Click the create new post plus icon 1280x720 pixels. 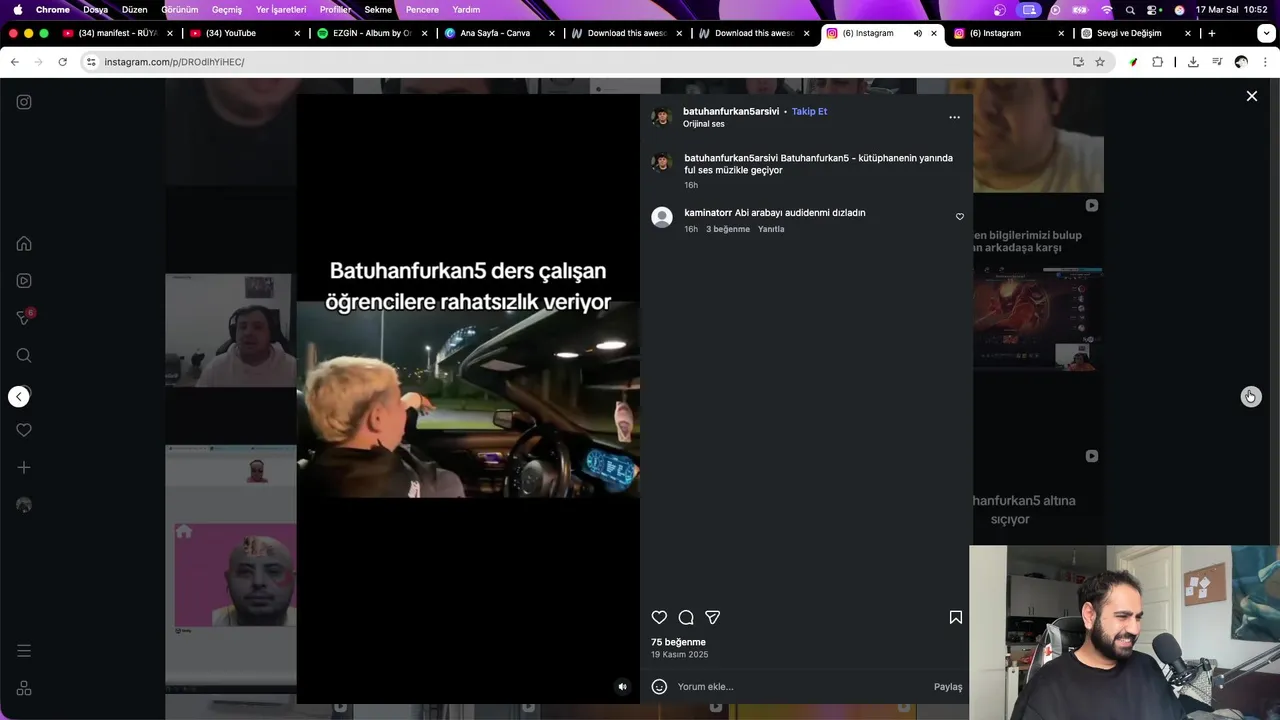tap(24, 467)
